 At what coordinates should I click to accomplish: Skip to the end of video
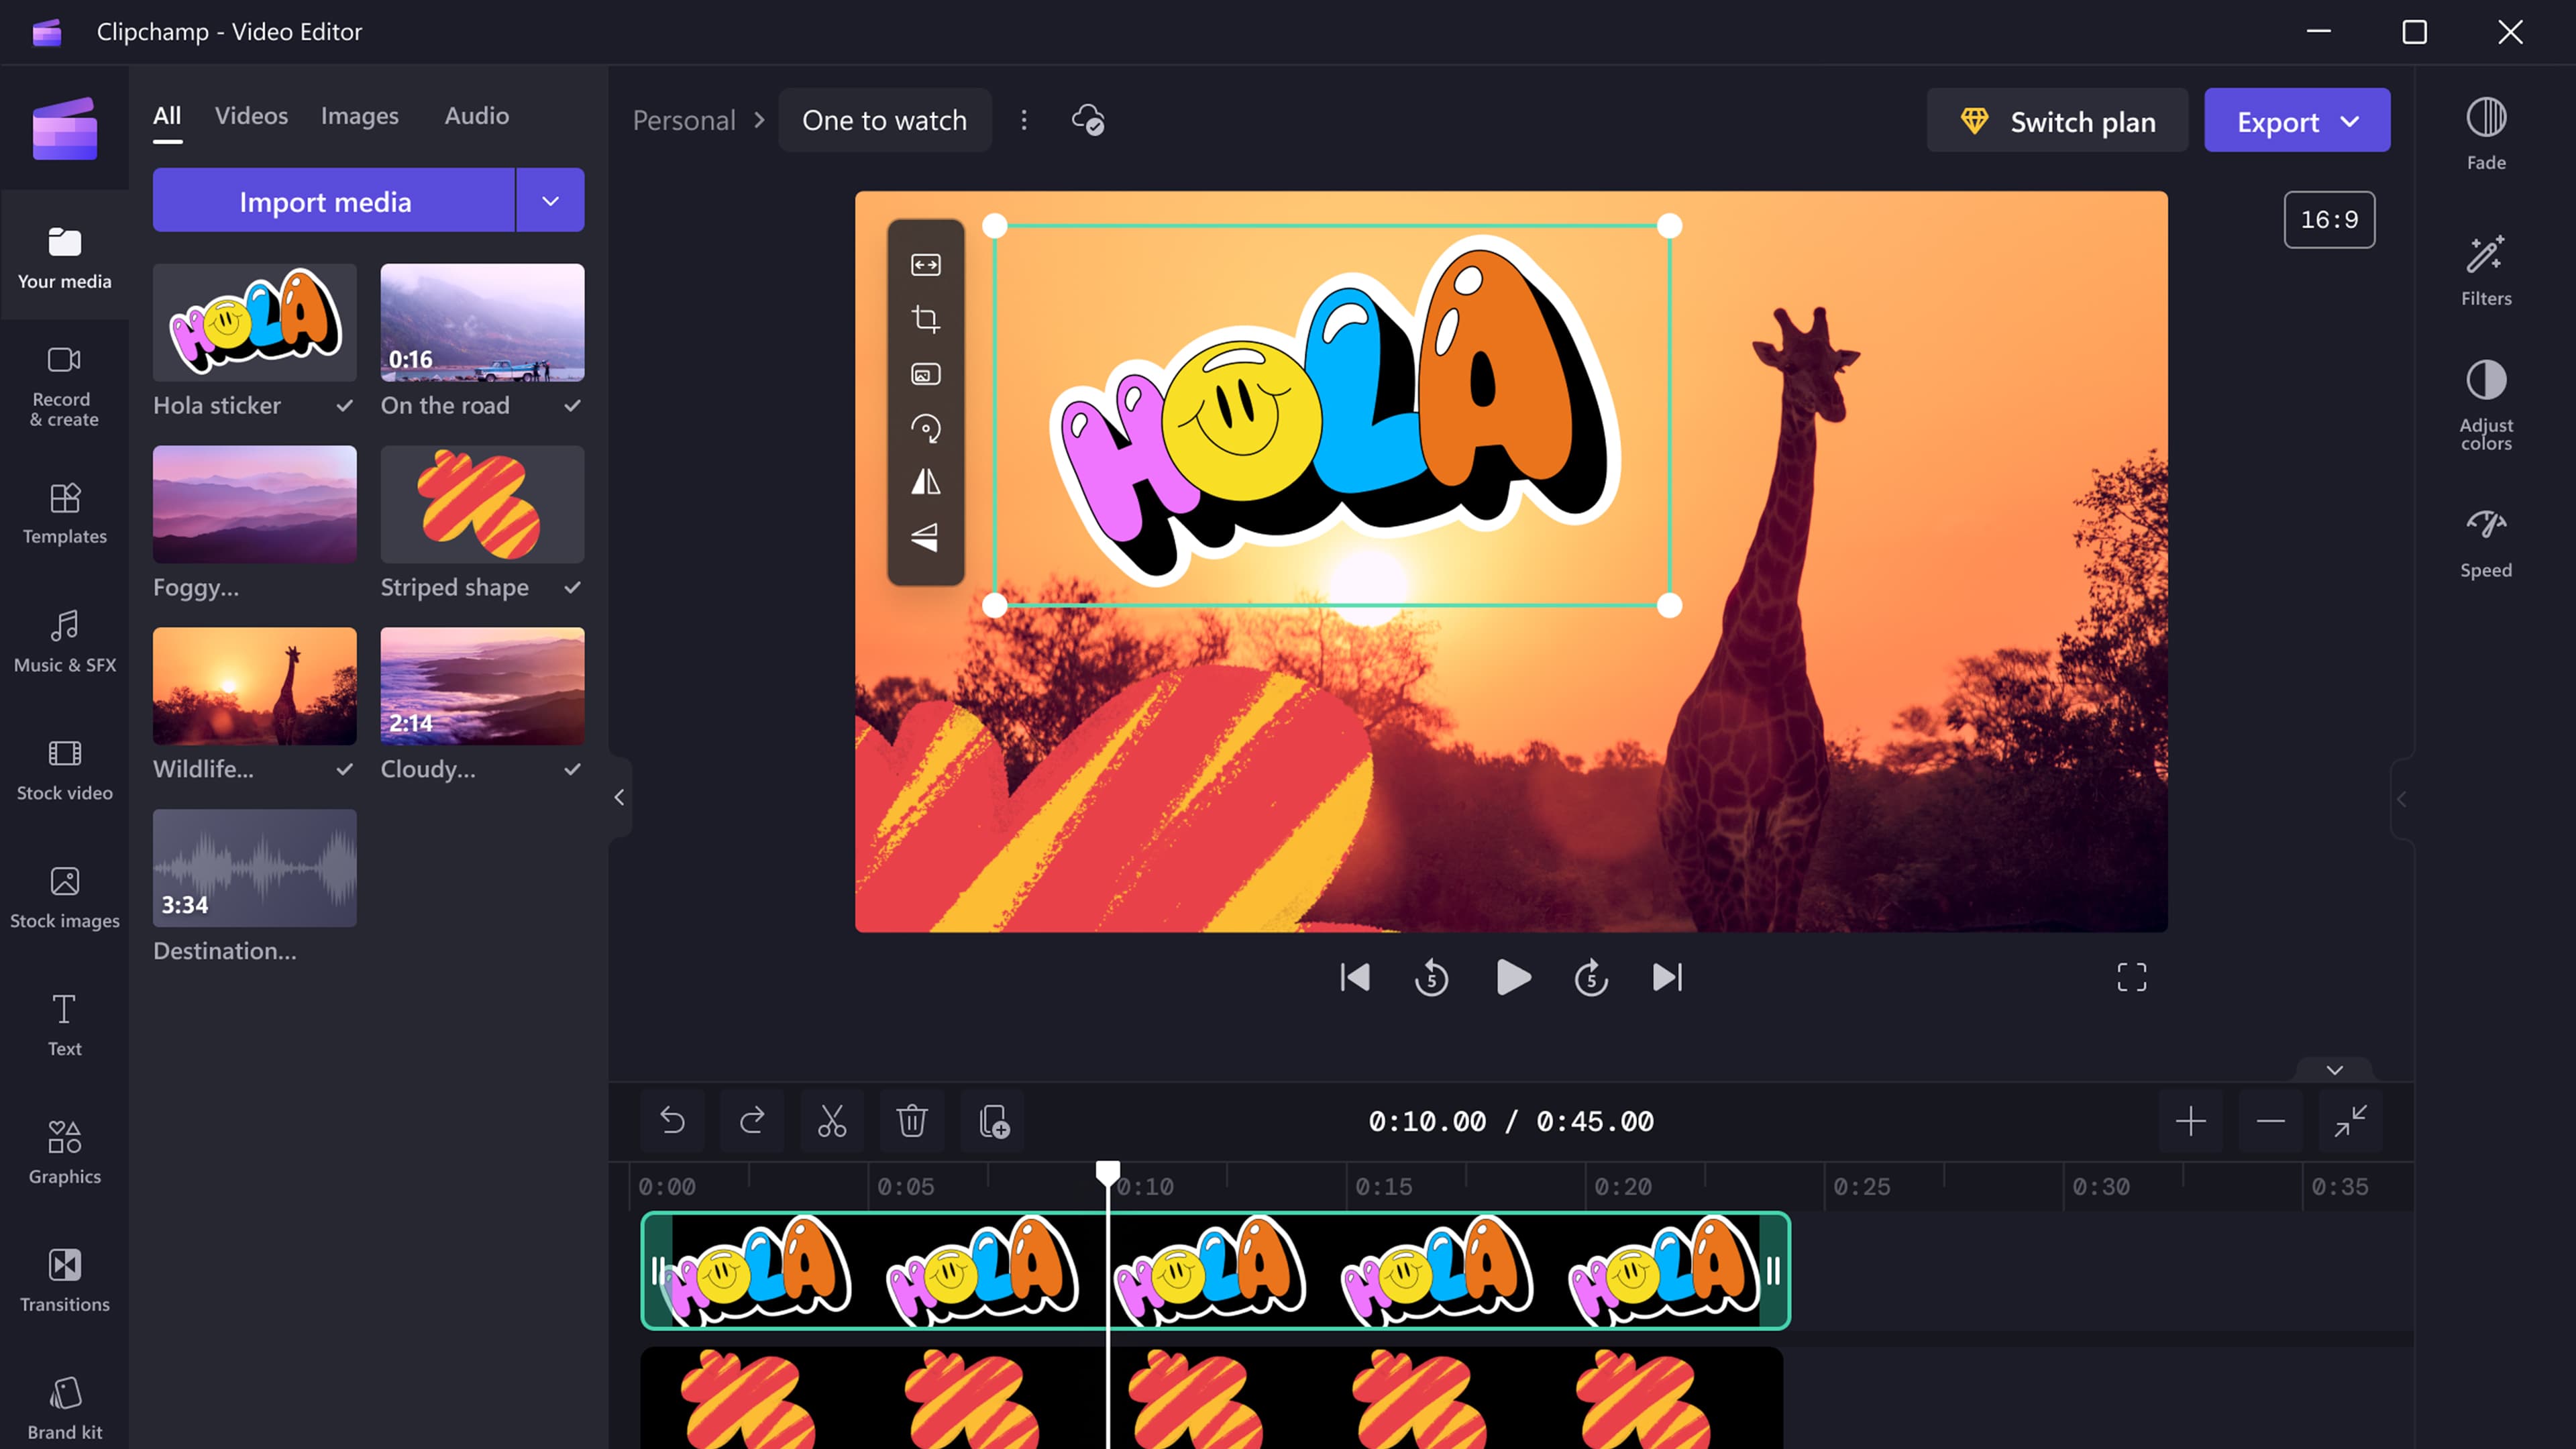(1668, 977)
